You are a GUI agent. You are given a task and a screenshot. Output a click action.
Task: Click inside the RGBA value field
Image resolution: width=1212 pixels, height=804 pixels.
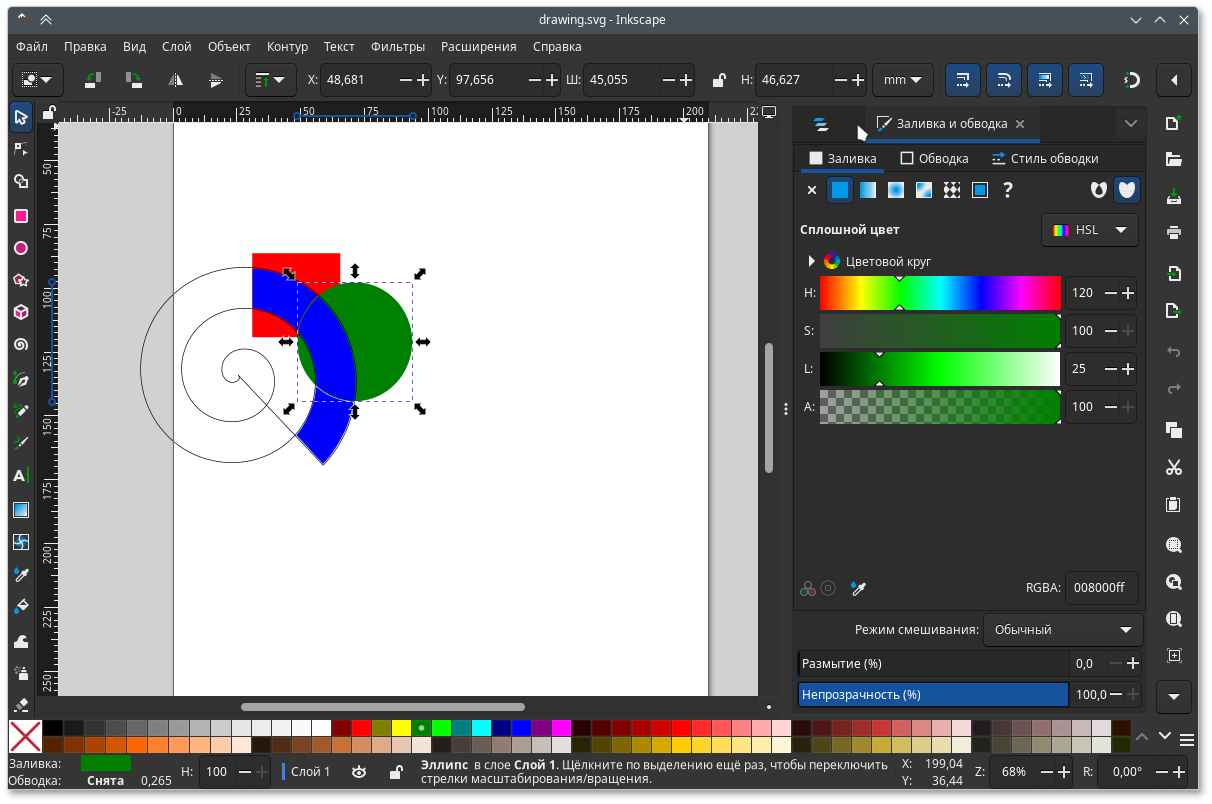[x=1101, y=588]
